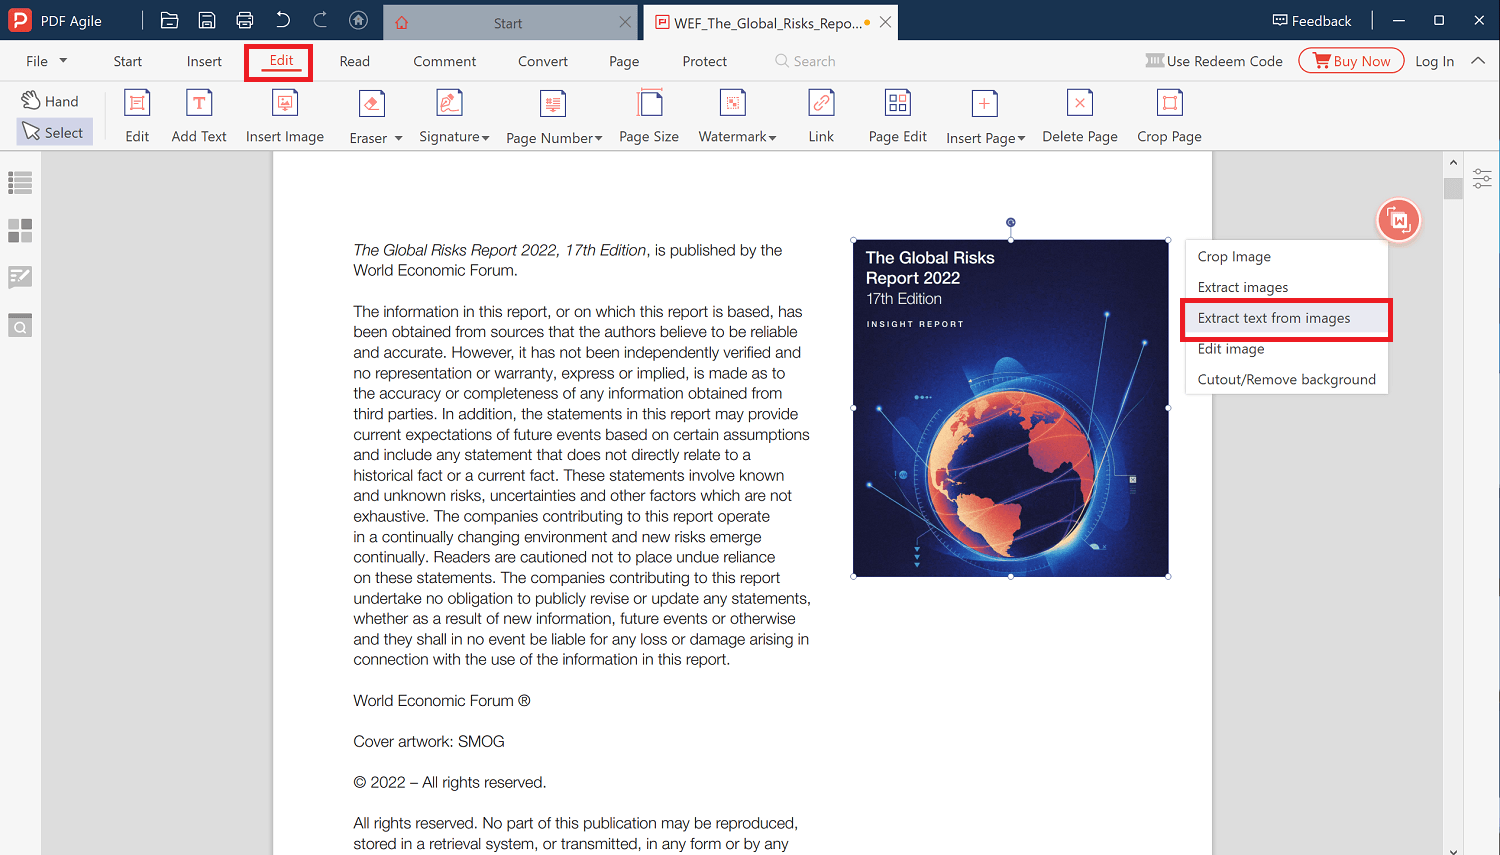1500x855 pixels.
Task: Click the red floating convert-to-Word button
Action: click(1399, 220)
